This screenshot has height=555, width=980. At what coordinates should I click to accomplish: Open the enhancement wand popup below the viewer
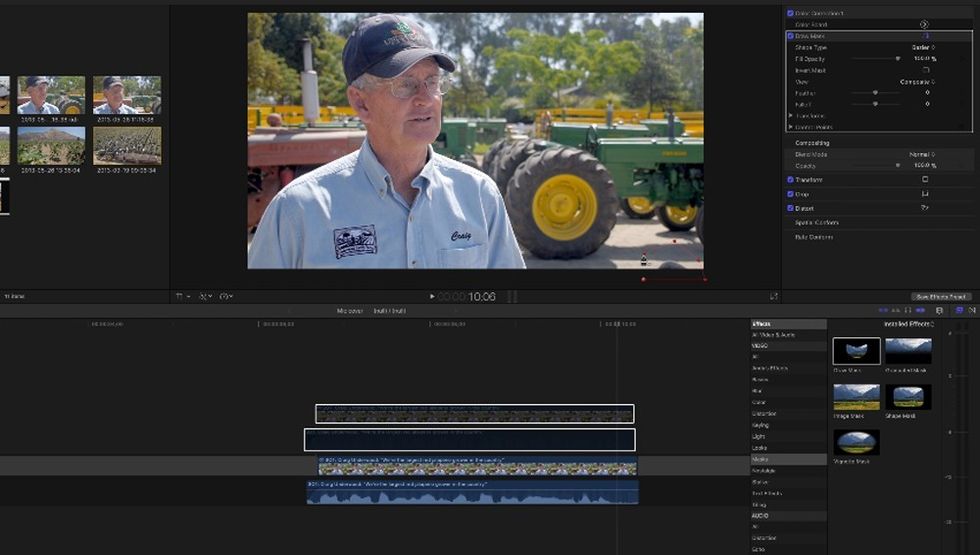205,296
